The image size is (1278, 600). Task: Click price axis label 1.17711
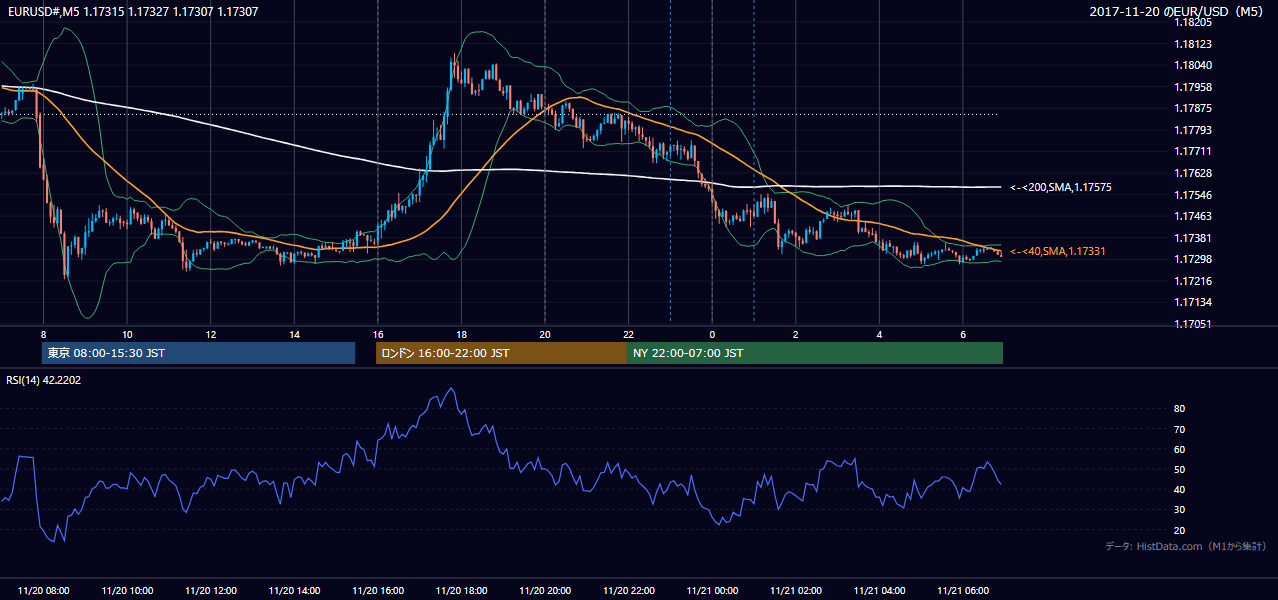pos(1192,151)
